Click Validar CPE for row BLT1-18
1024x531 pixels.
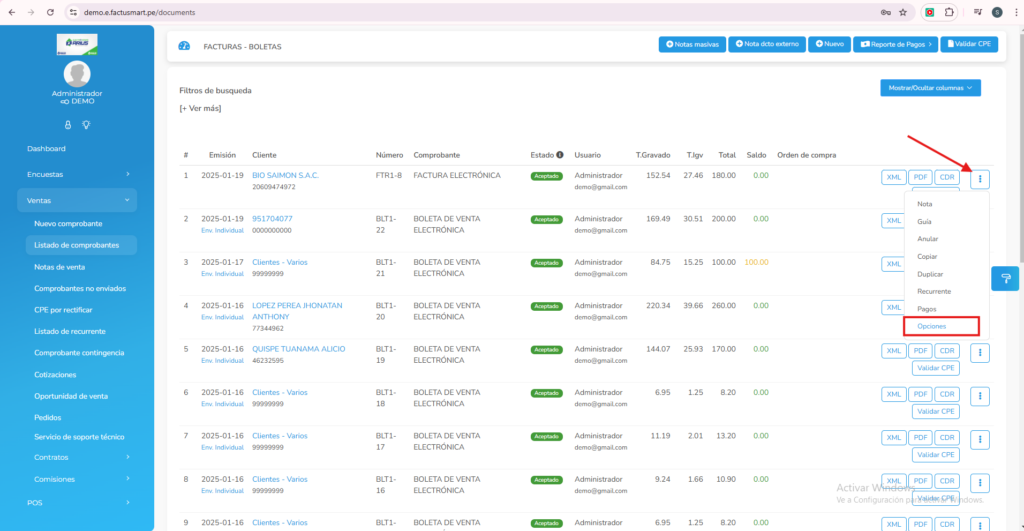(935, 411)
